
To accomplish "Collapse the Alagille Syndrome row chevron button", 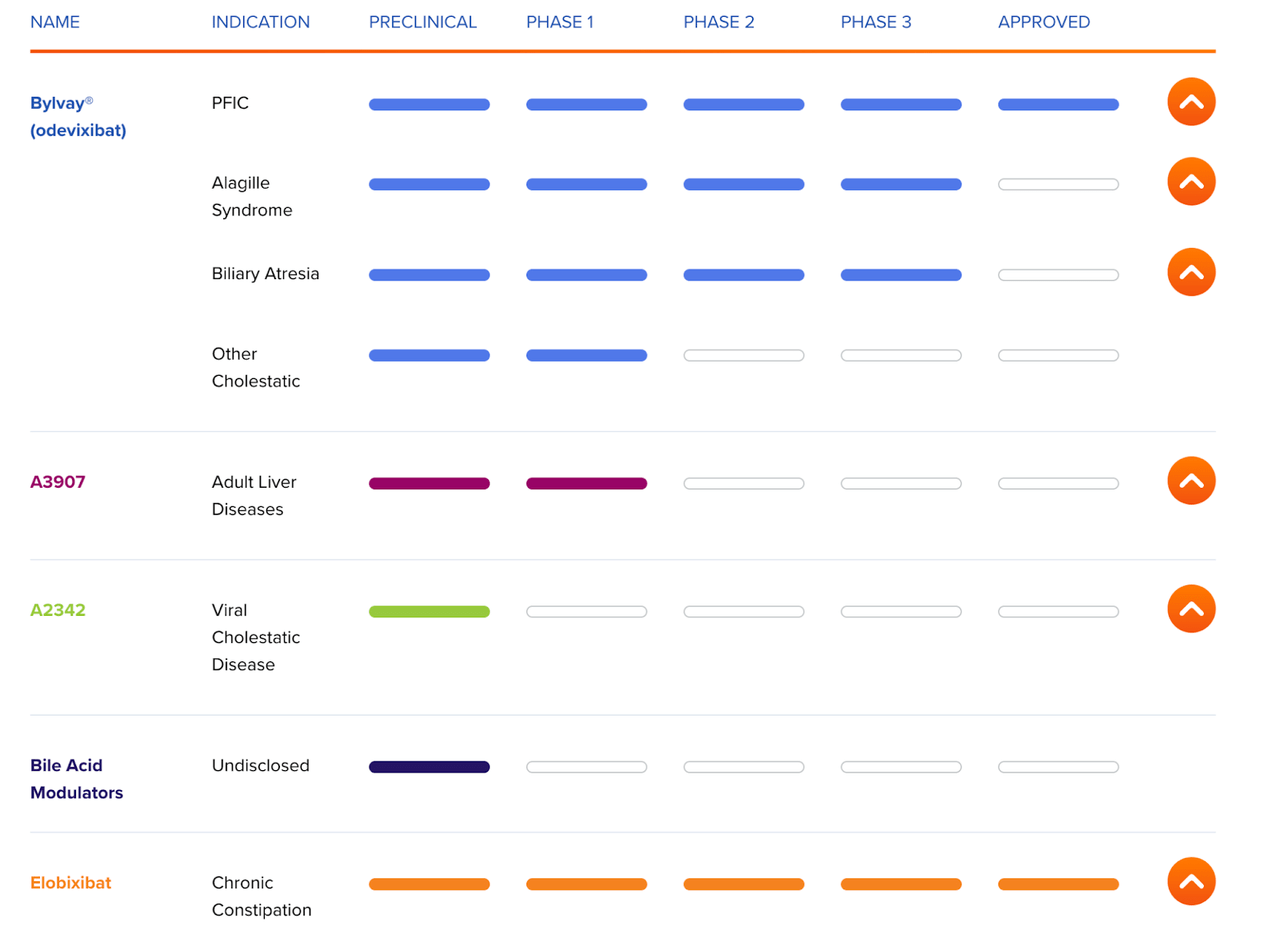I will (1191, 181).
